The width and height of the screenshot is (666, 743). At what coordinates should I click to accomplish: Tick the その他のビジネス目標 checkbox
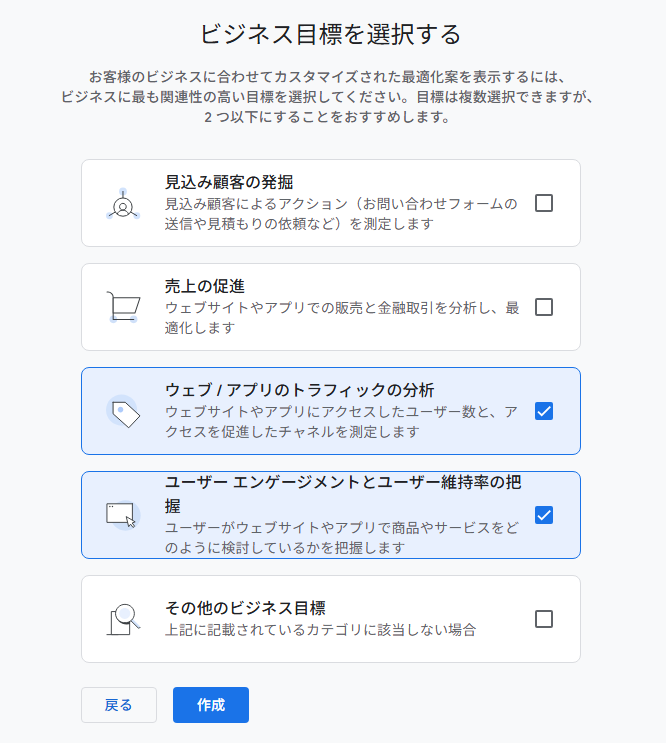[x=544, y=619]
